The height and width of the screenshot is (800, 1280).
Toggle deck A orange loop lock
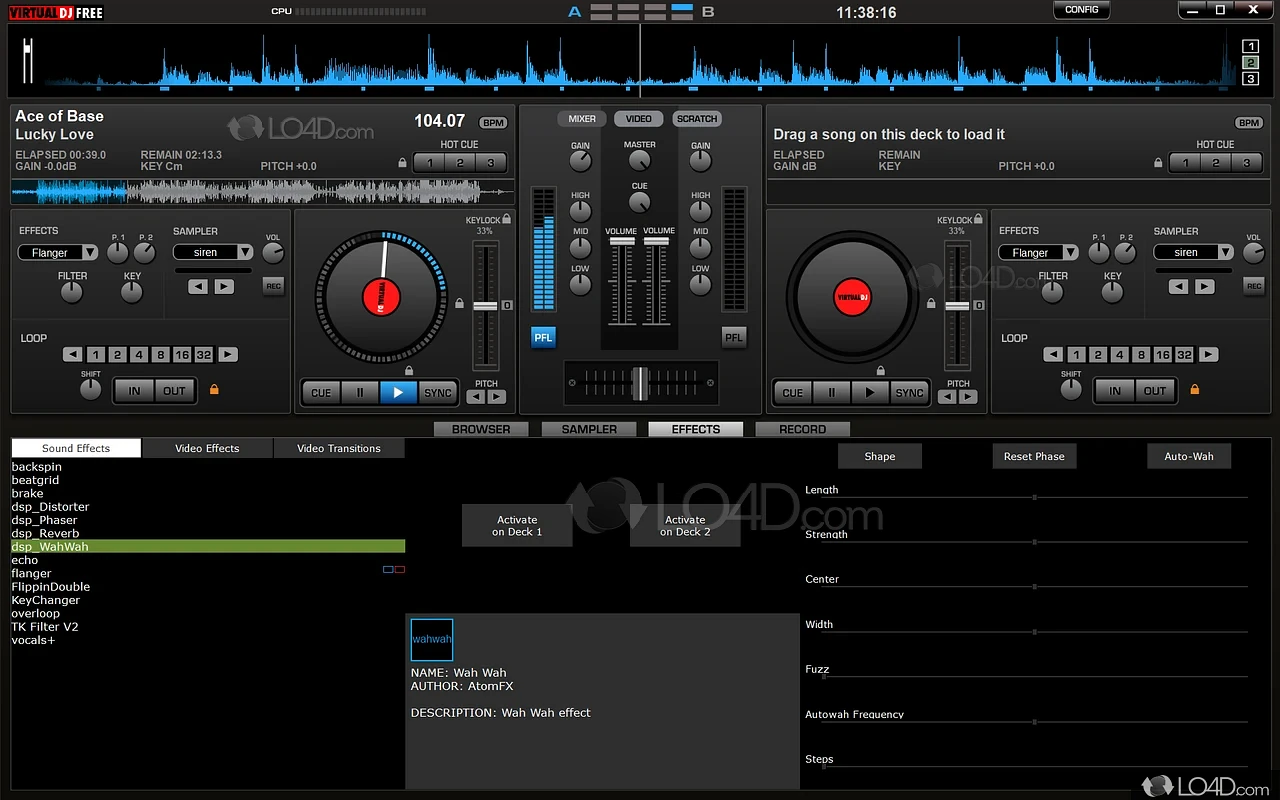click(x=214, y=389)
